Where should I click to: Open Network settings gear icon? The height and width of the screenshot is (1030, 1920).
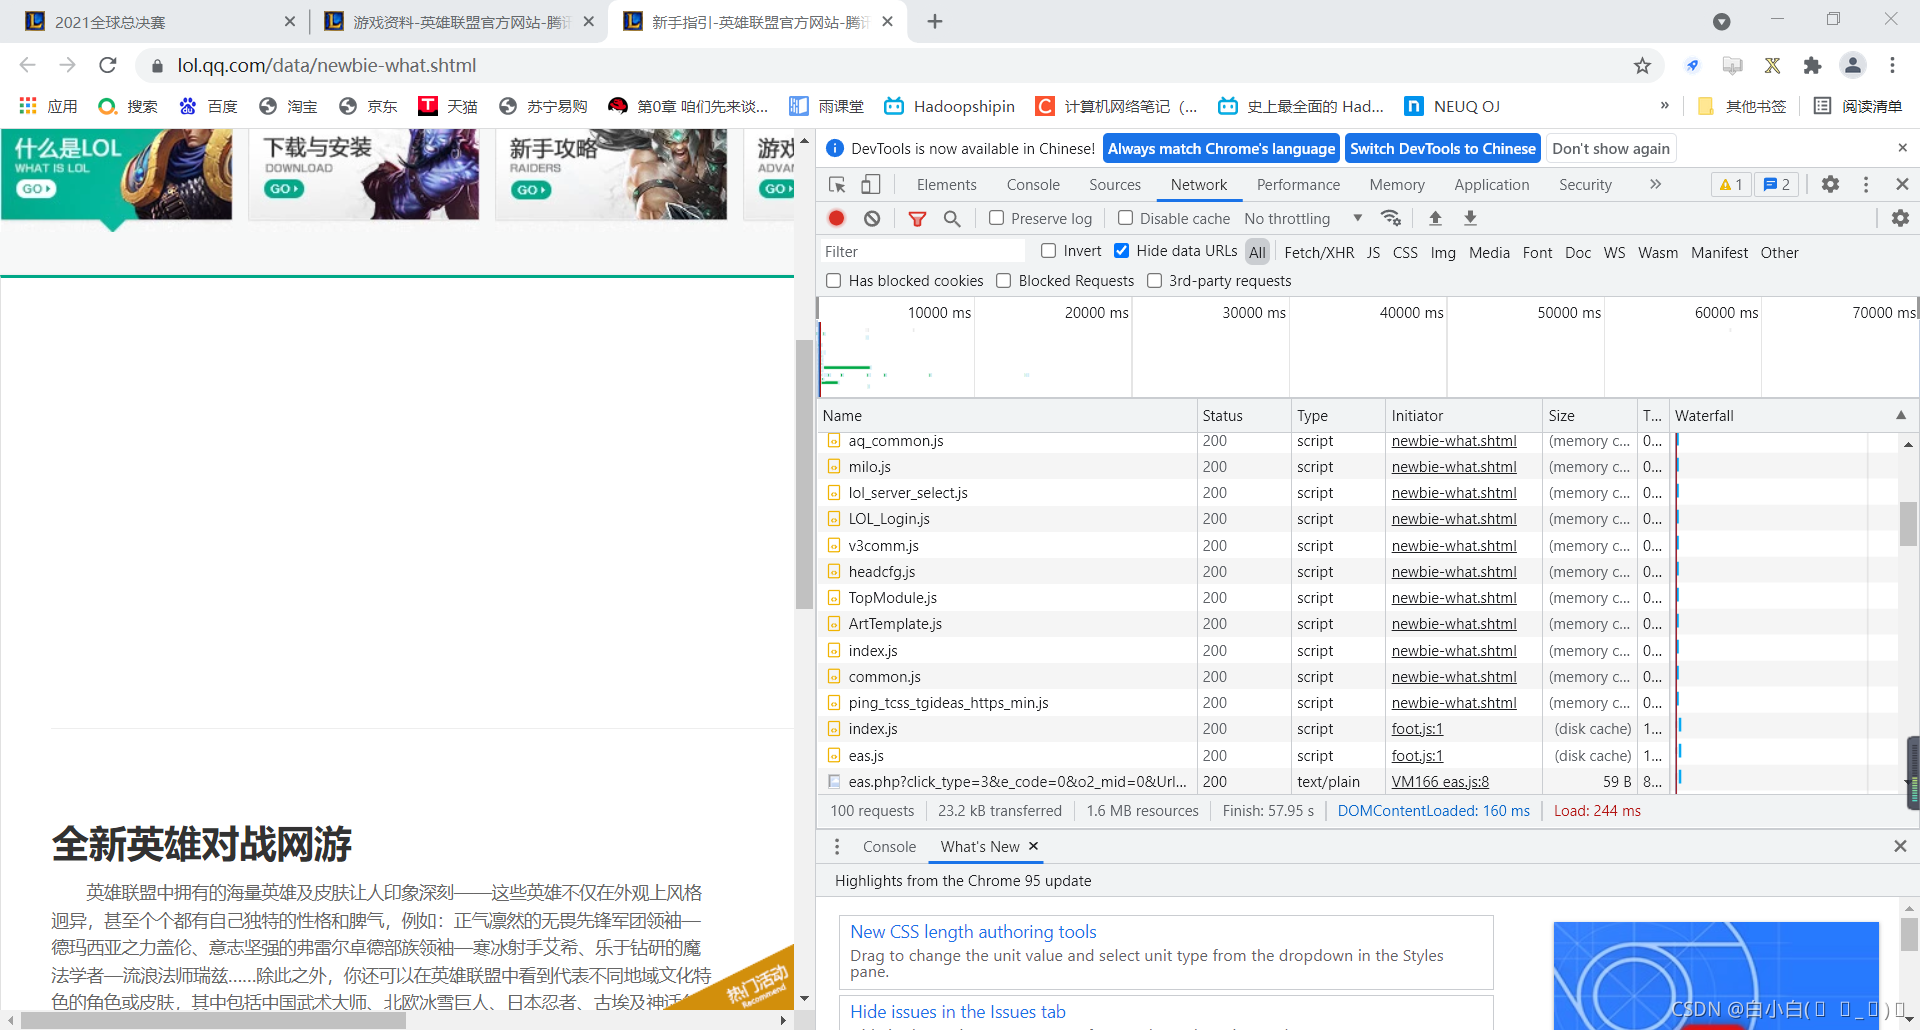tap(1900, 218)
